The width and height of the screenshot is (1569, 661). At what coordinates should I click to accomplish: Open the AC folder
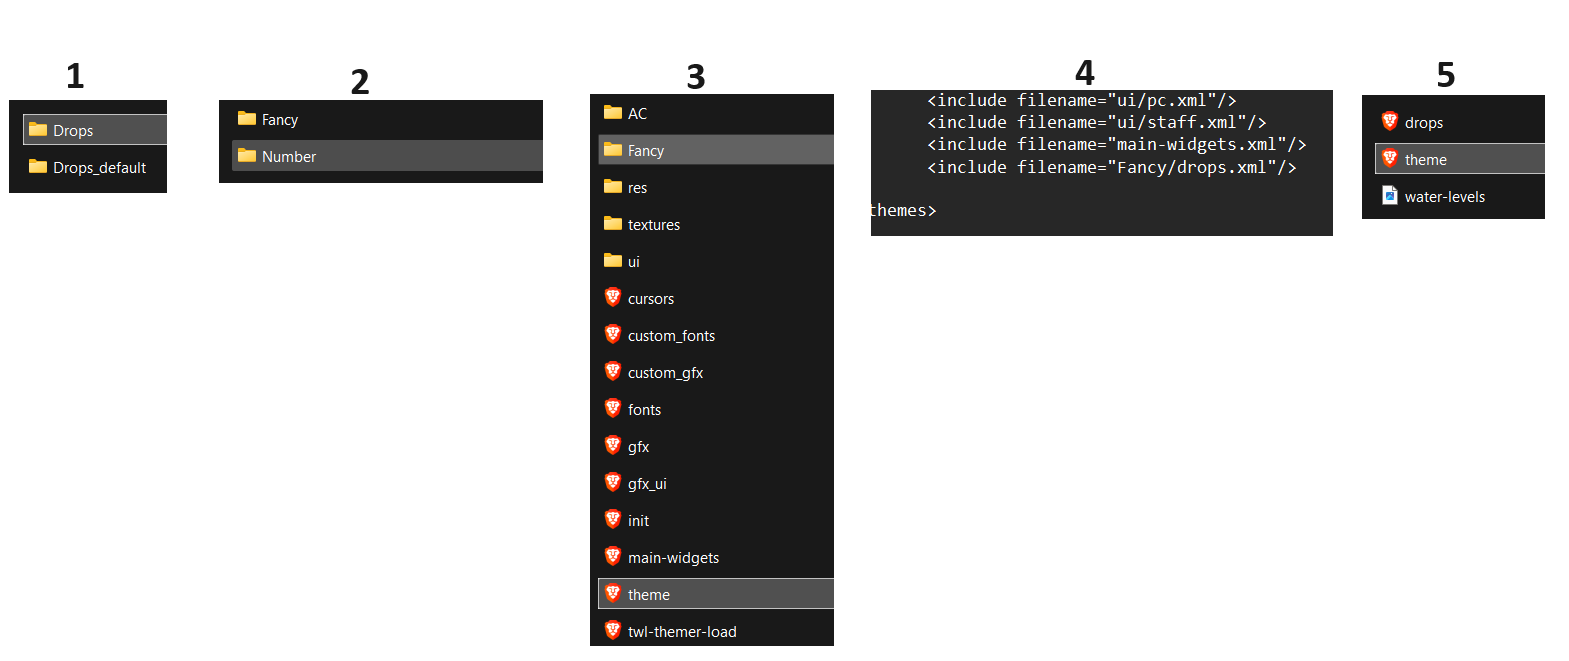(716, 113)
